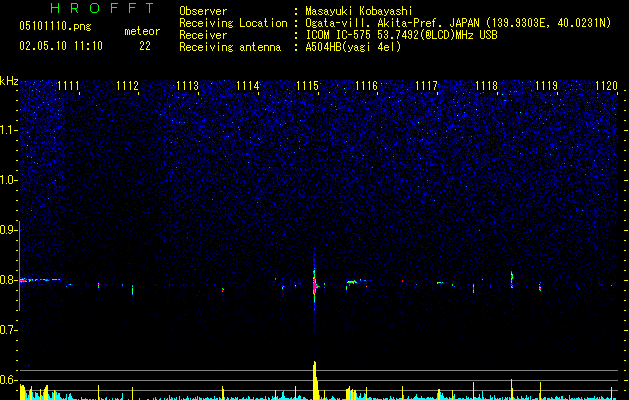The height and width of the screenshot is (400, 629).
Task: Click the 0.8 kHz axis label
Action: (x=8, y=280)
